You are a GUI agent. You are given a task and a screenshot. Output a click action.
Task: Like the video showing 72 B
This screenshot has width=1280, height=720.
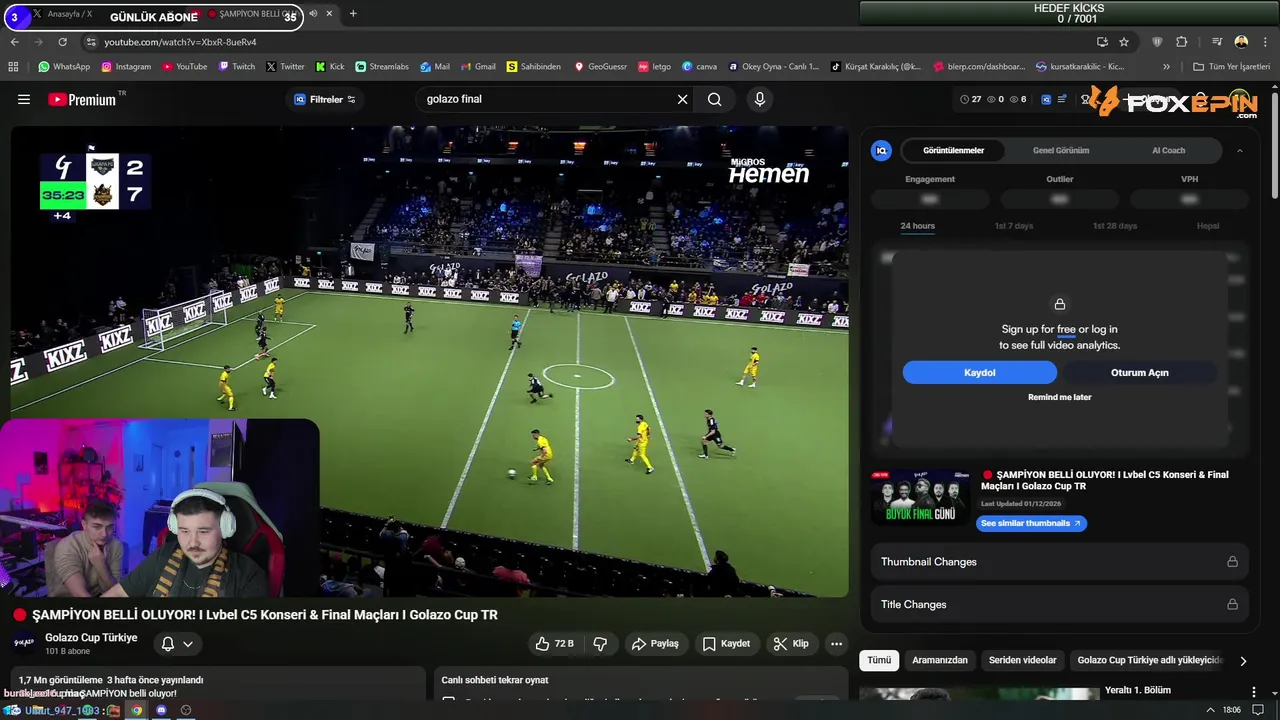point(554,644)
